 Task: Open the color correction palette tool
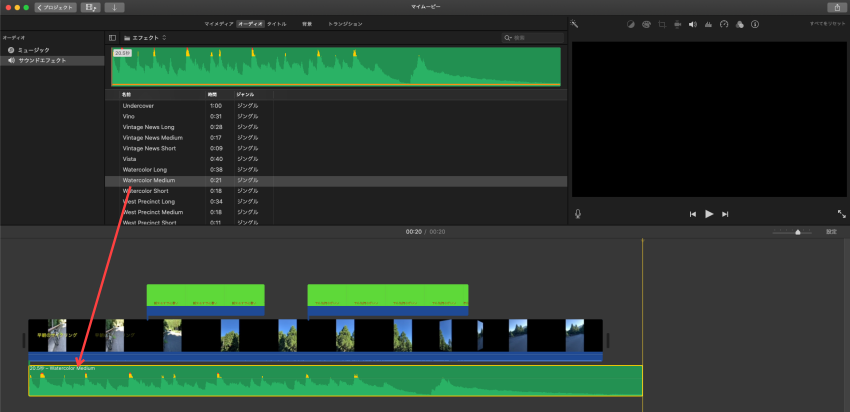(647, 23)
